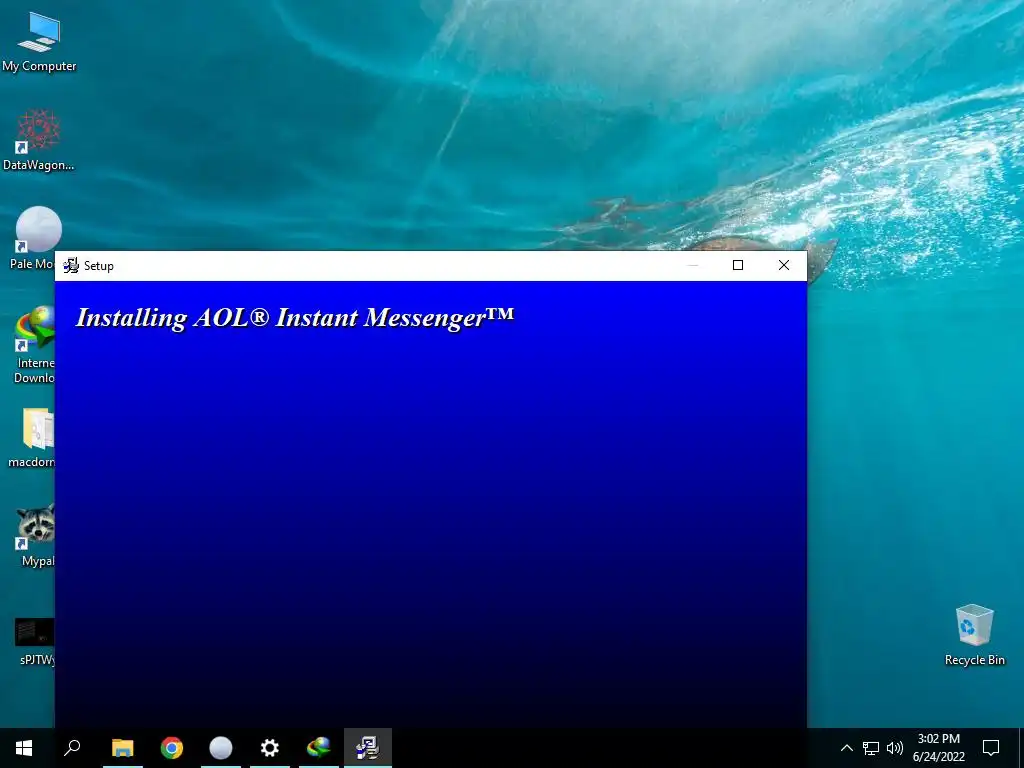Open File Explorer from the taskbar

pos(123,748)
